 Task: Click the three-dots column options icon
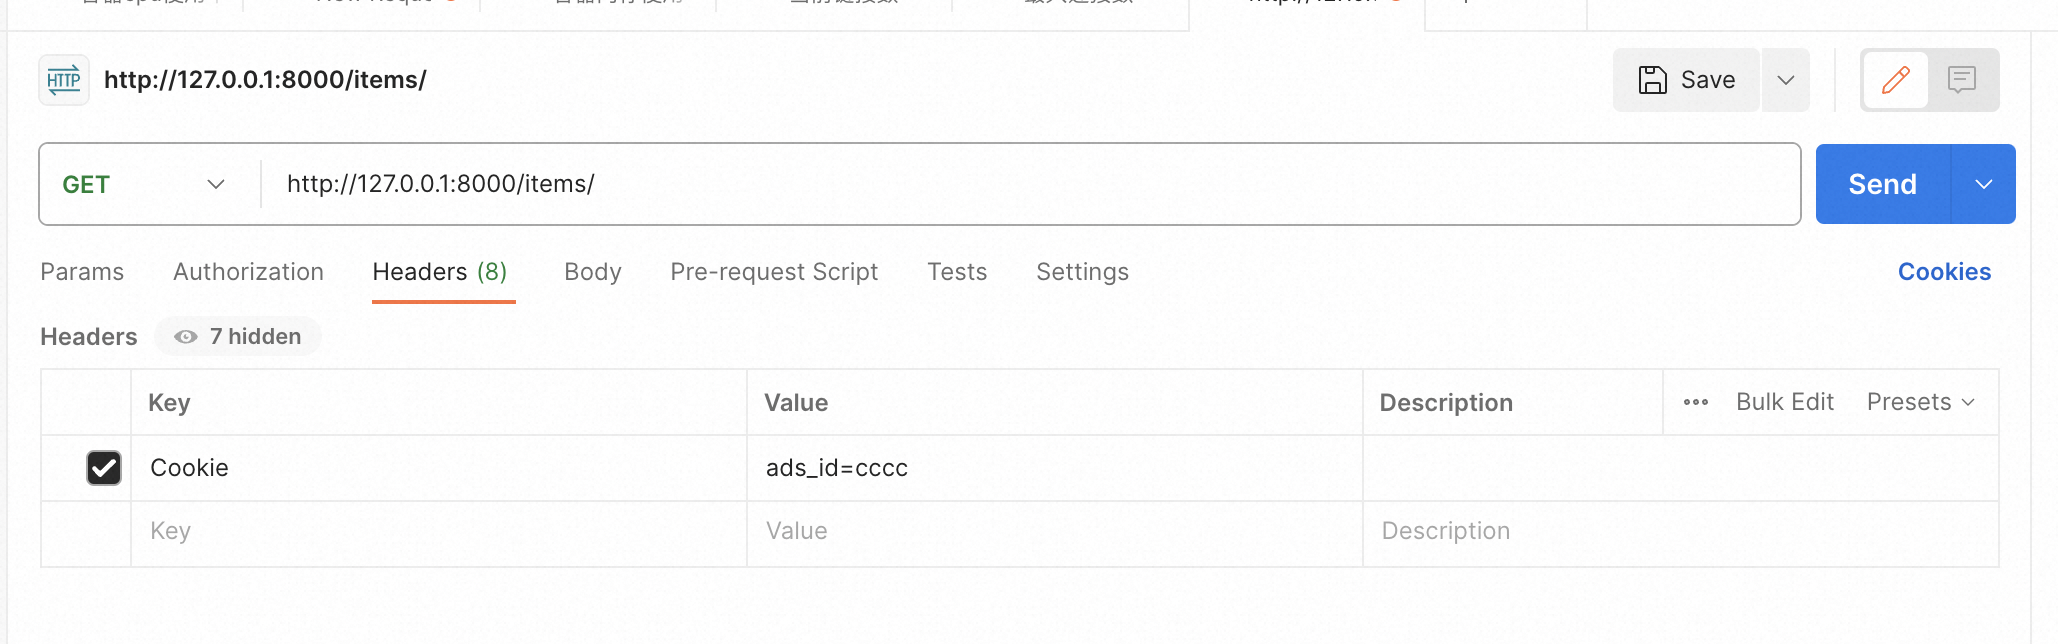(x=1695, y=402)
